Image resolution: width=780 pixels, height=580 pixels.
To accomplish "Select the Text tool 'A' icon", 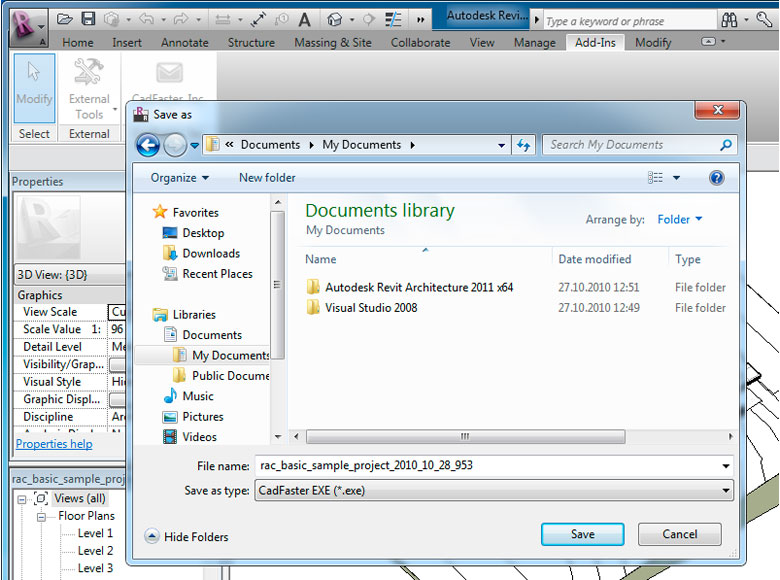I will (x=304, y=20).
